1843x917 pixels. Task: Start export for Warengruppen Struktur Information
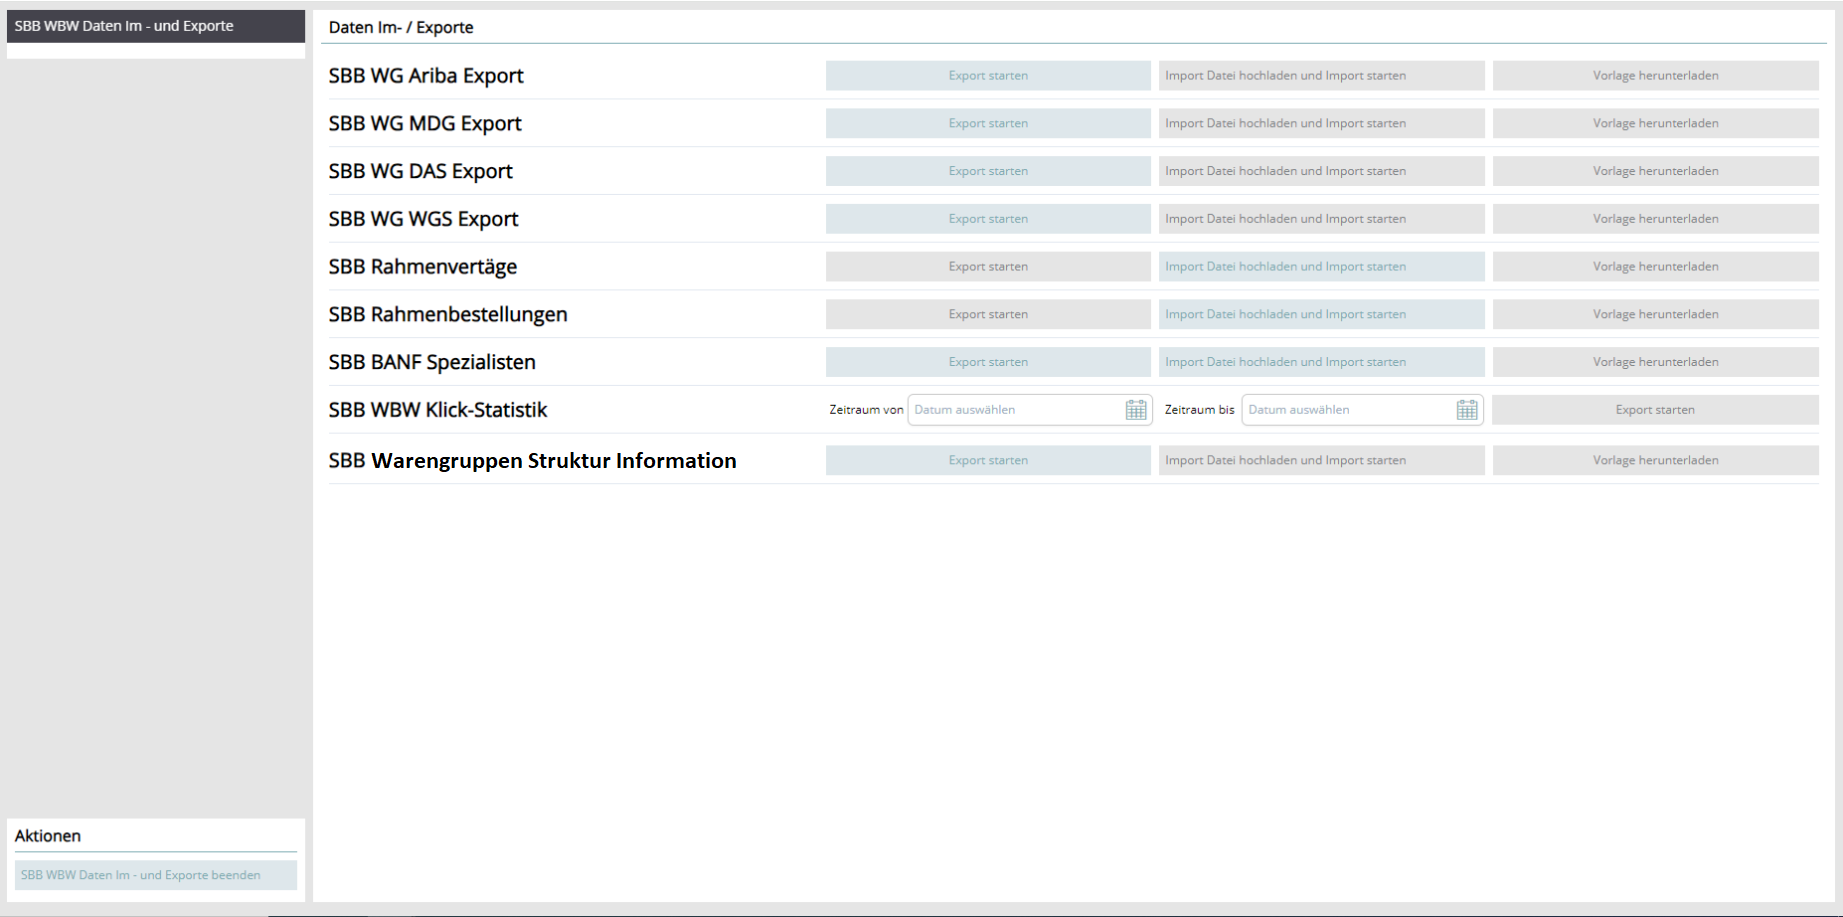tap(987, 460)
